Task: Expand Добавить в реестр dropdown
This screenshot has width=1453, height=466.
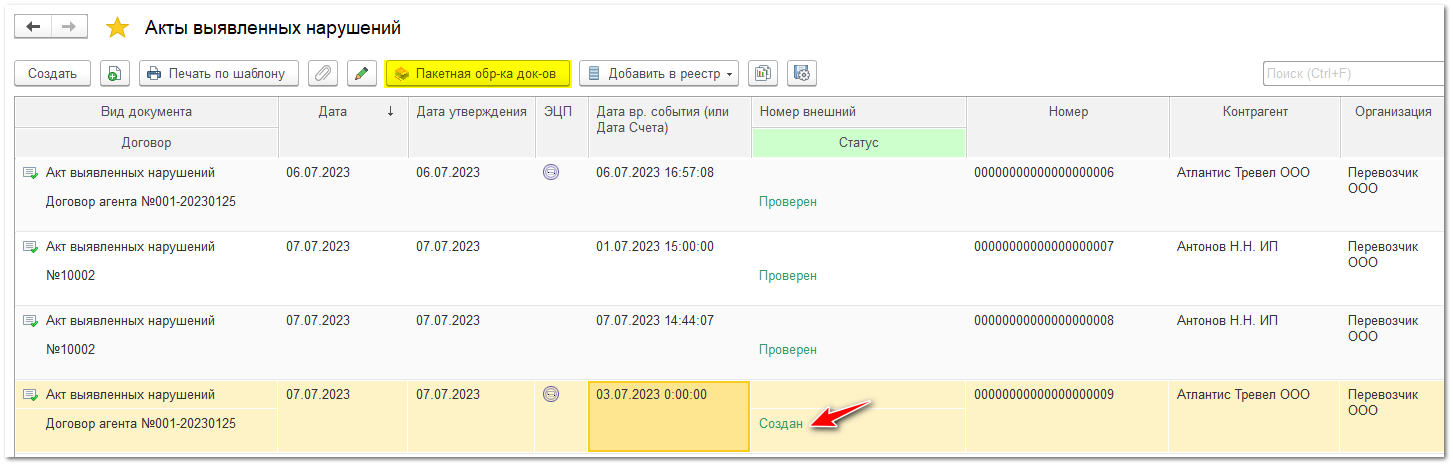Action: point(658,73)
